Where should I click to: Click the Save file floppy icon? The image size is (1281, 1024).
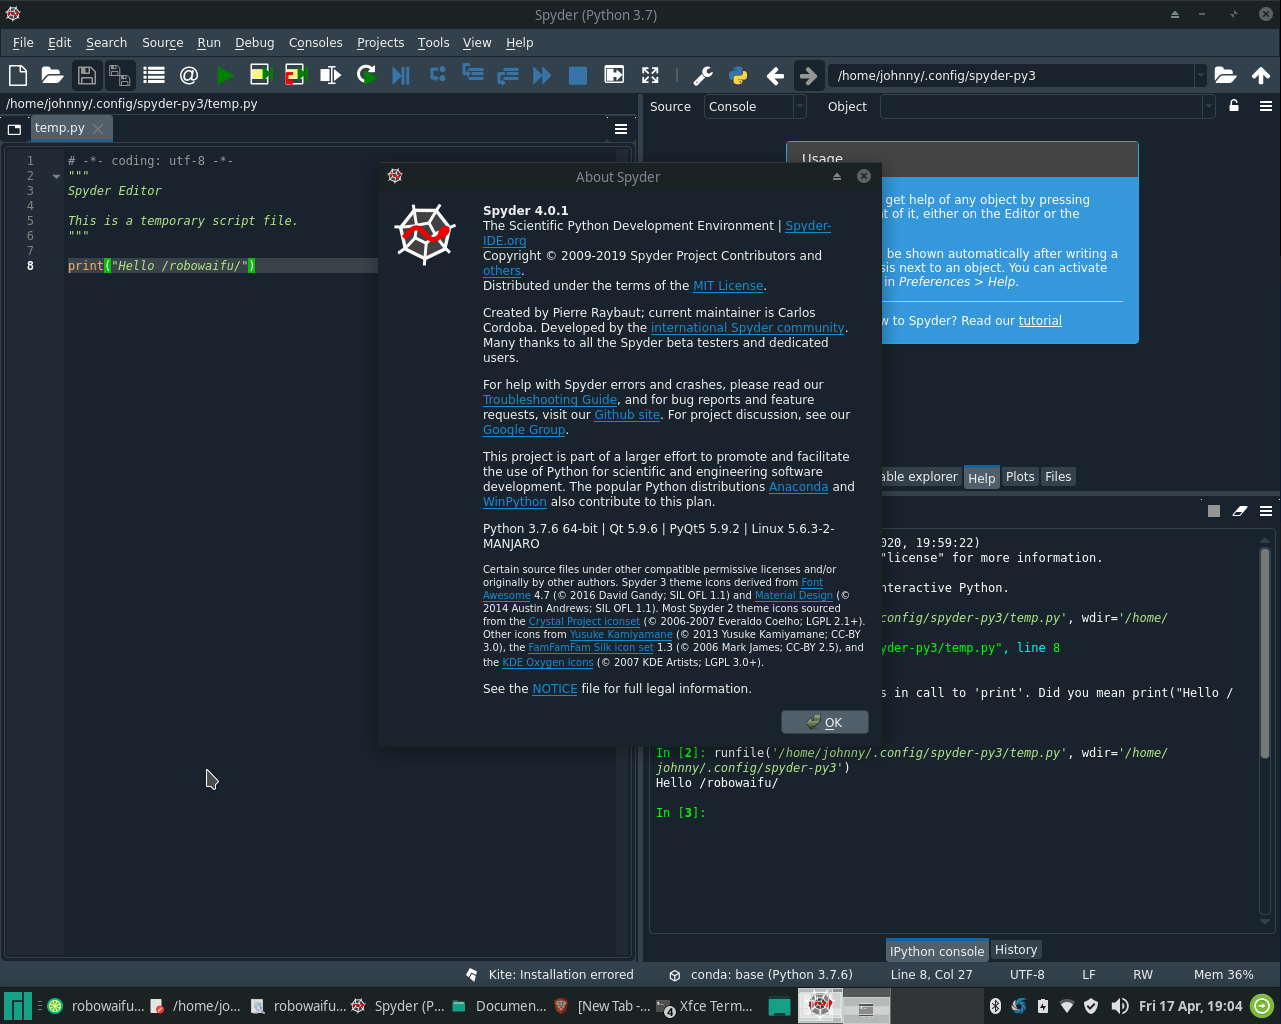(x=86, y=75)
